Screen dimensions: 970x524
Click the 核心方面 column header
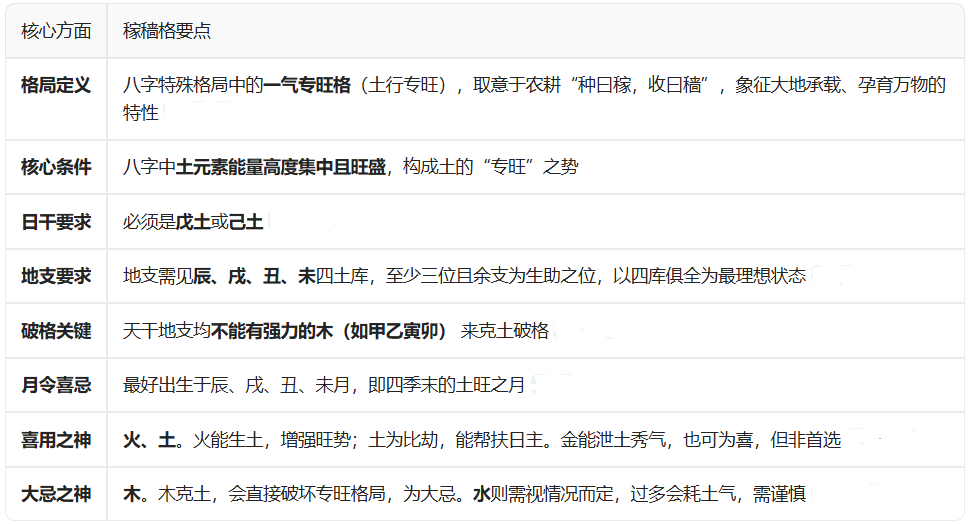click(x=56, y=31)
